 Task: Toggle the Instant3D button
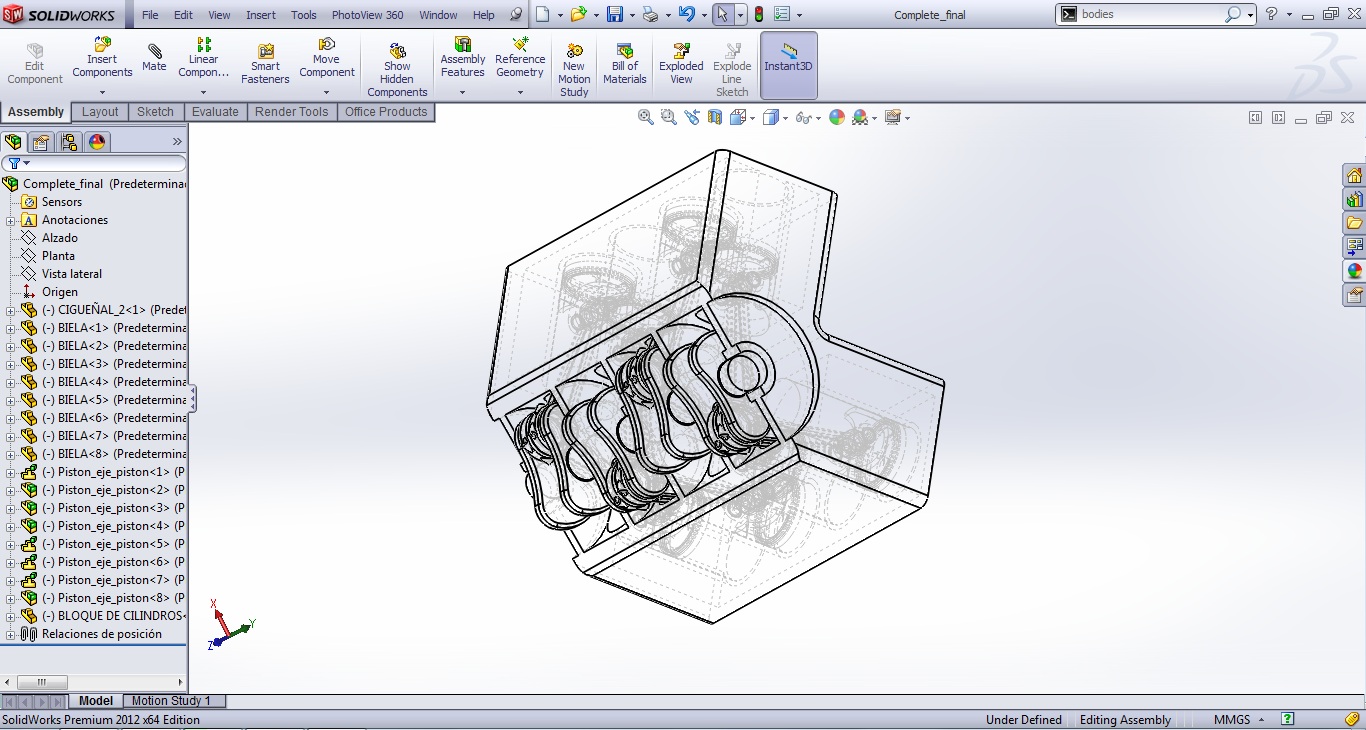coord(789,66)
